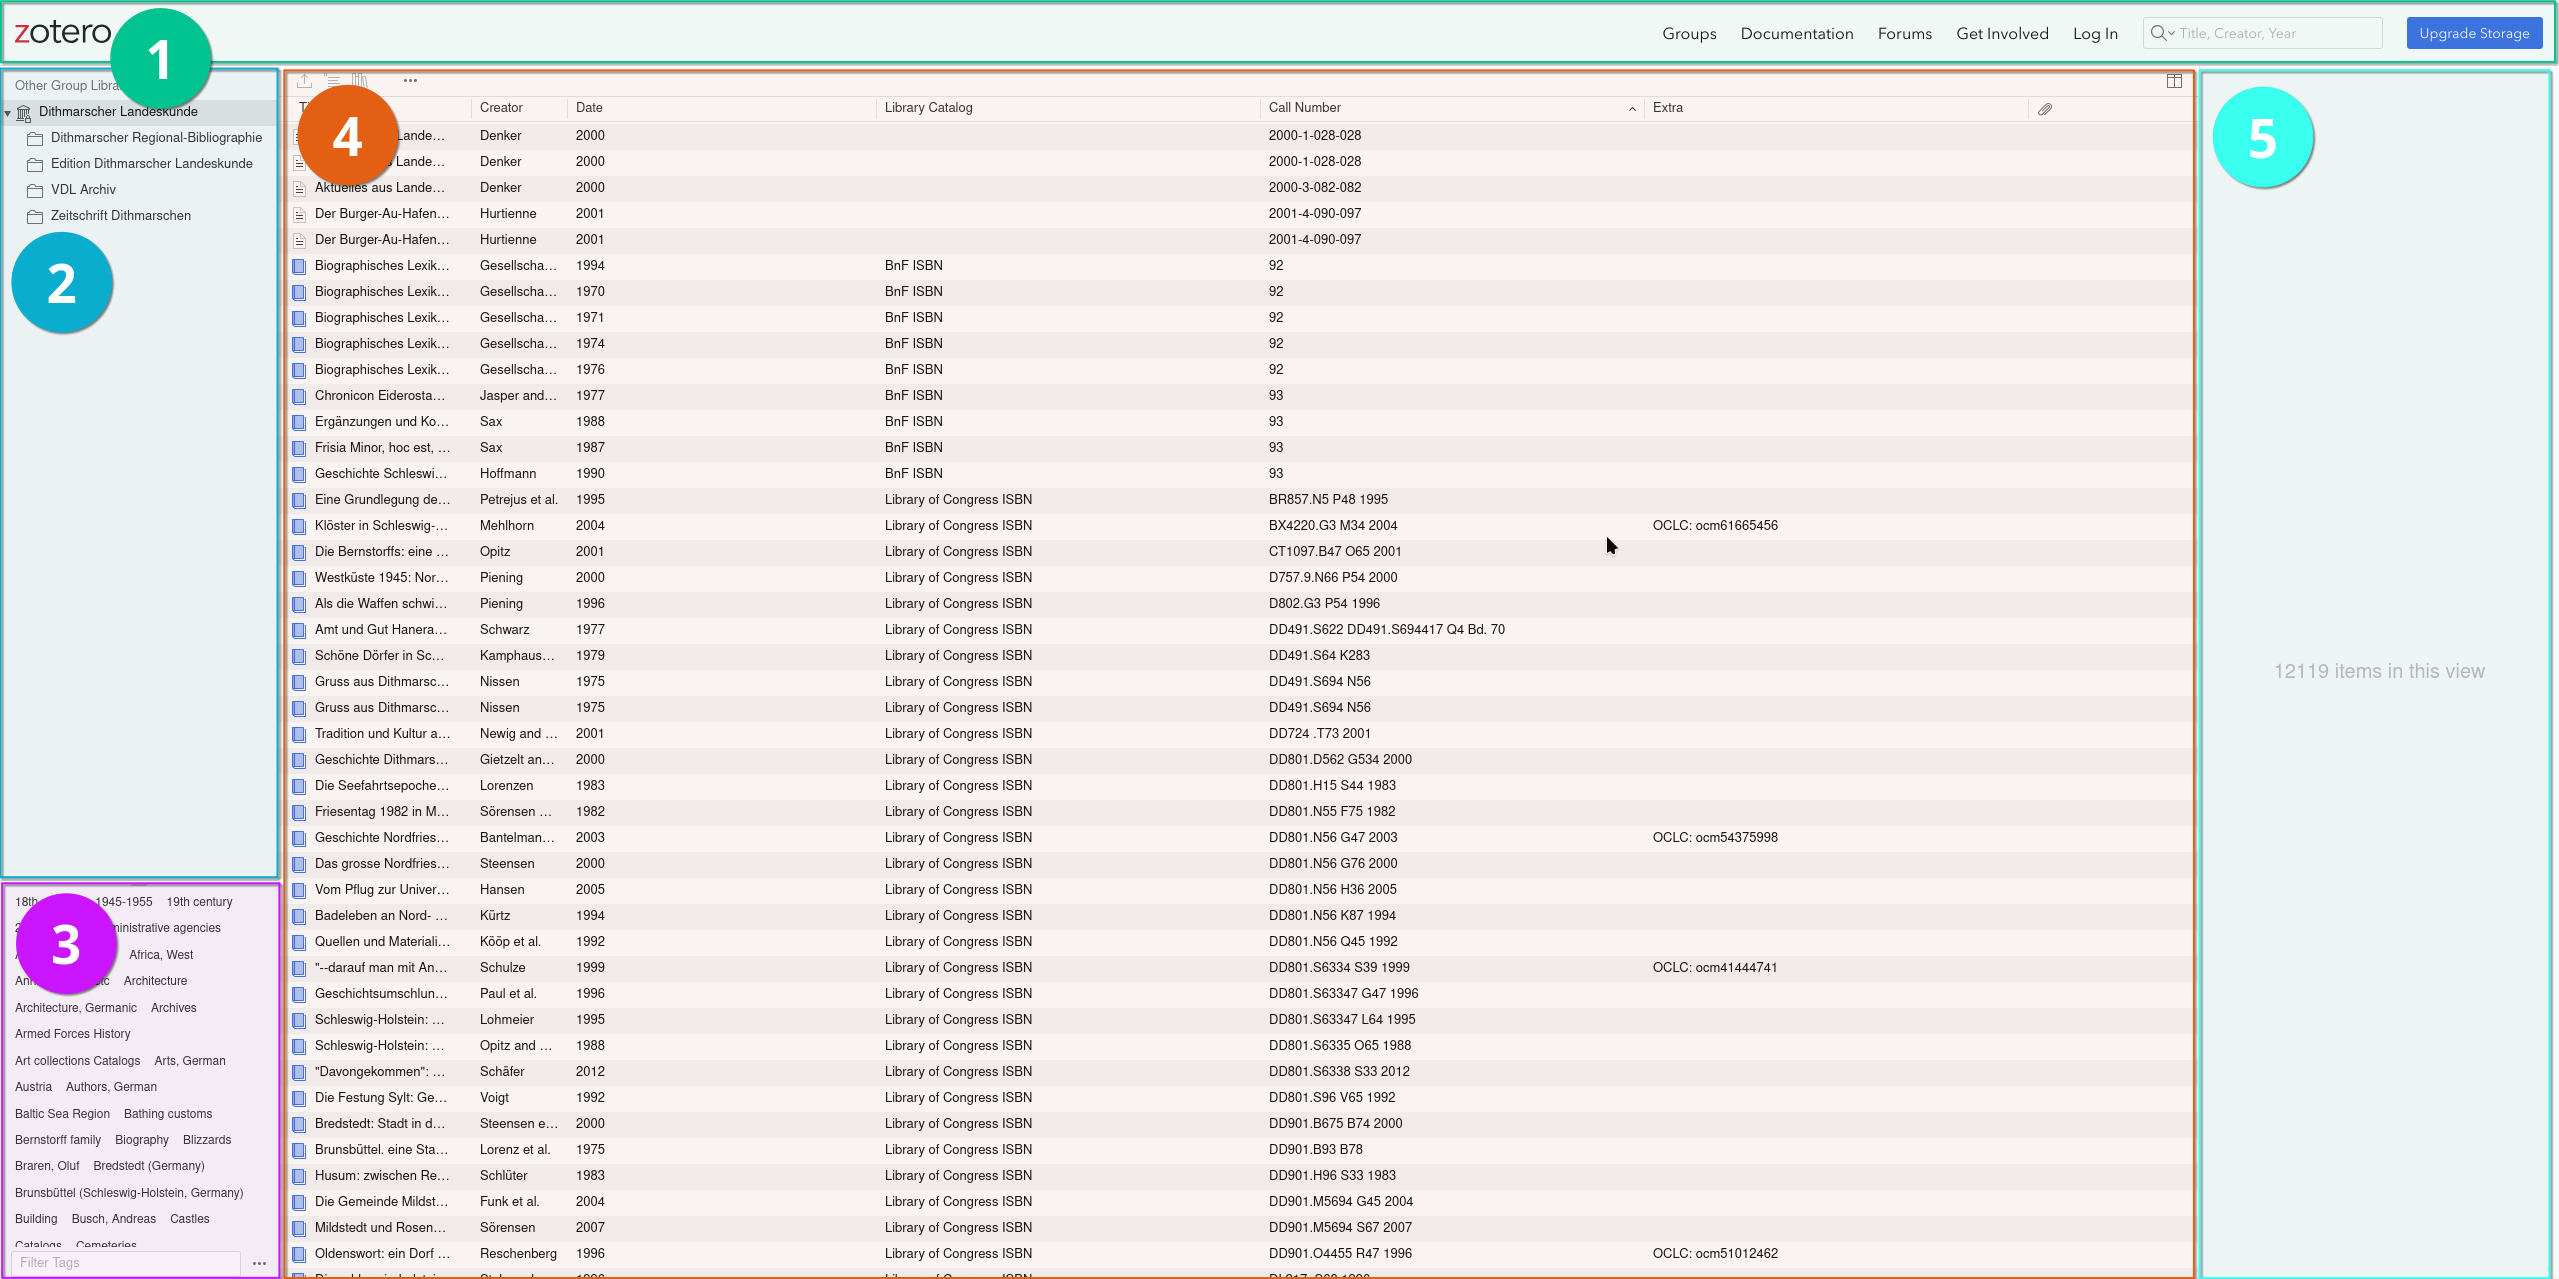Select the Dithmarscher Regional-Bibliographie collection
The height and width of the screenshot is (1279, 2559).
point(156,138)
